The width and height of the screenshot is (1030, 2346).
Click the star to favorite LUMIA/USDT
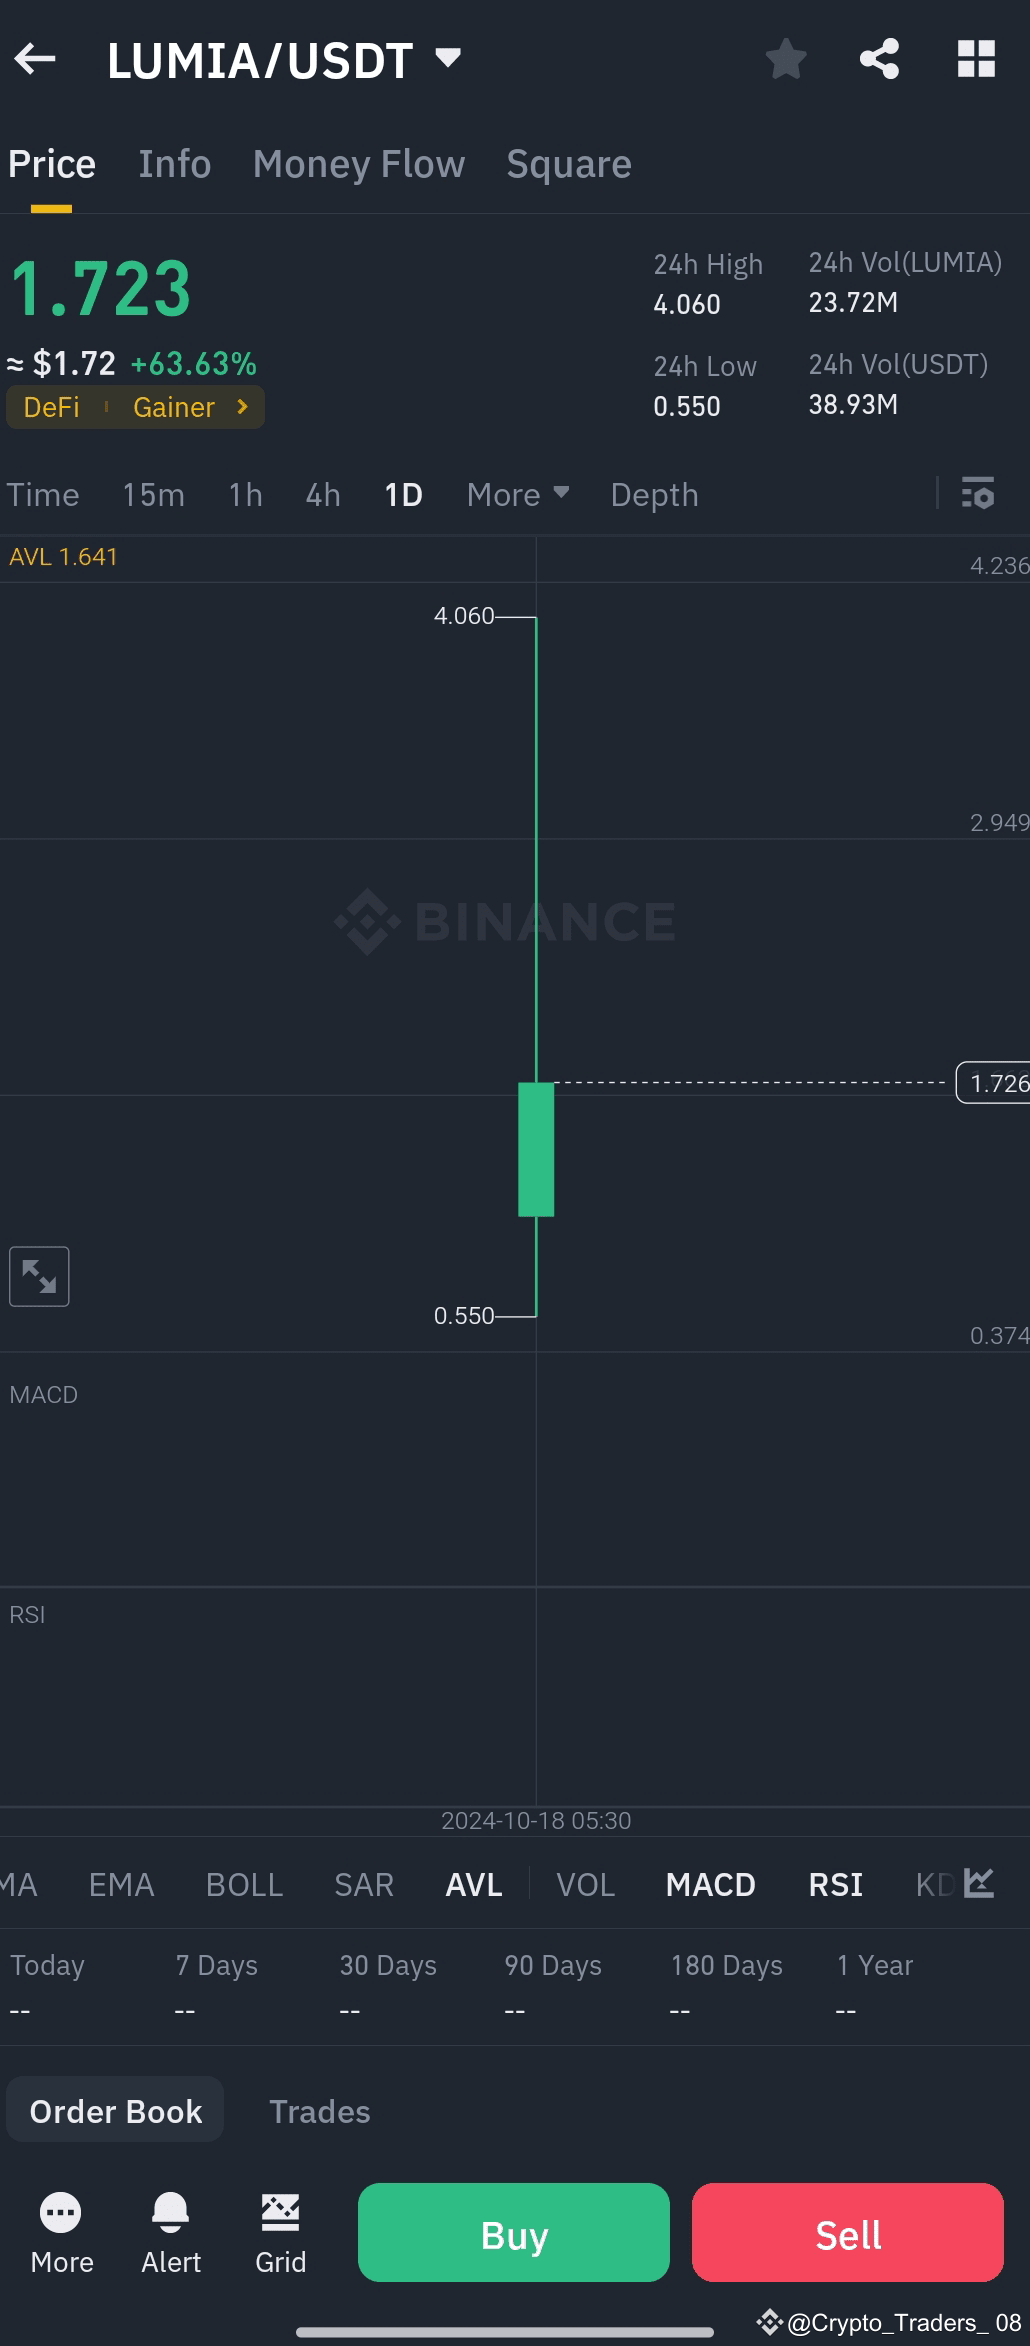[x=786, y=58]
